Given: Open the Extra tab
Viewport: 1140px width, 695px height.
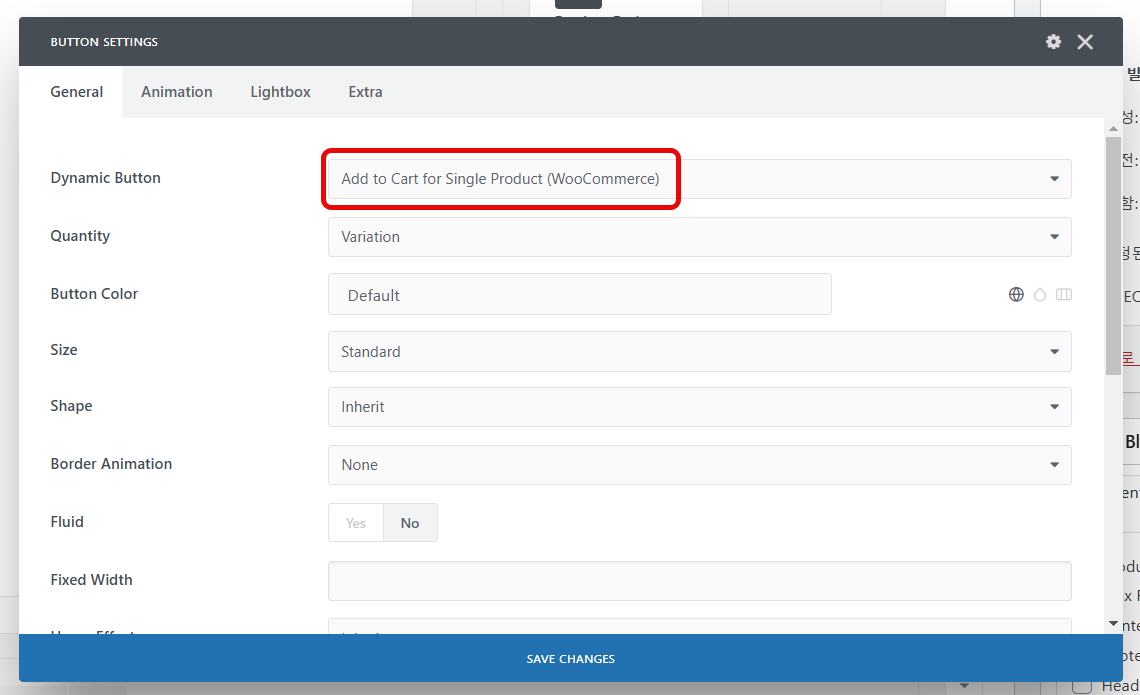Looking at the screenshot, I should click(365, 92).
